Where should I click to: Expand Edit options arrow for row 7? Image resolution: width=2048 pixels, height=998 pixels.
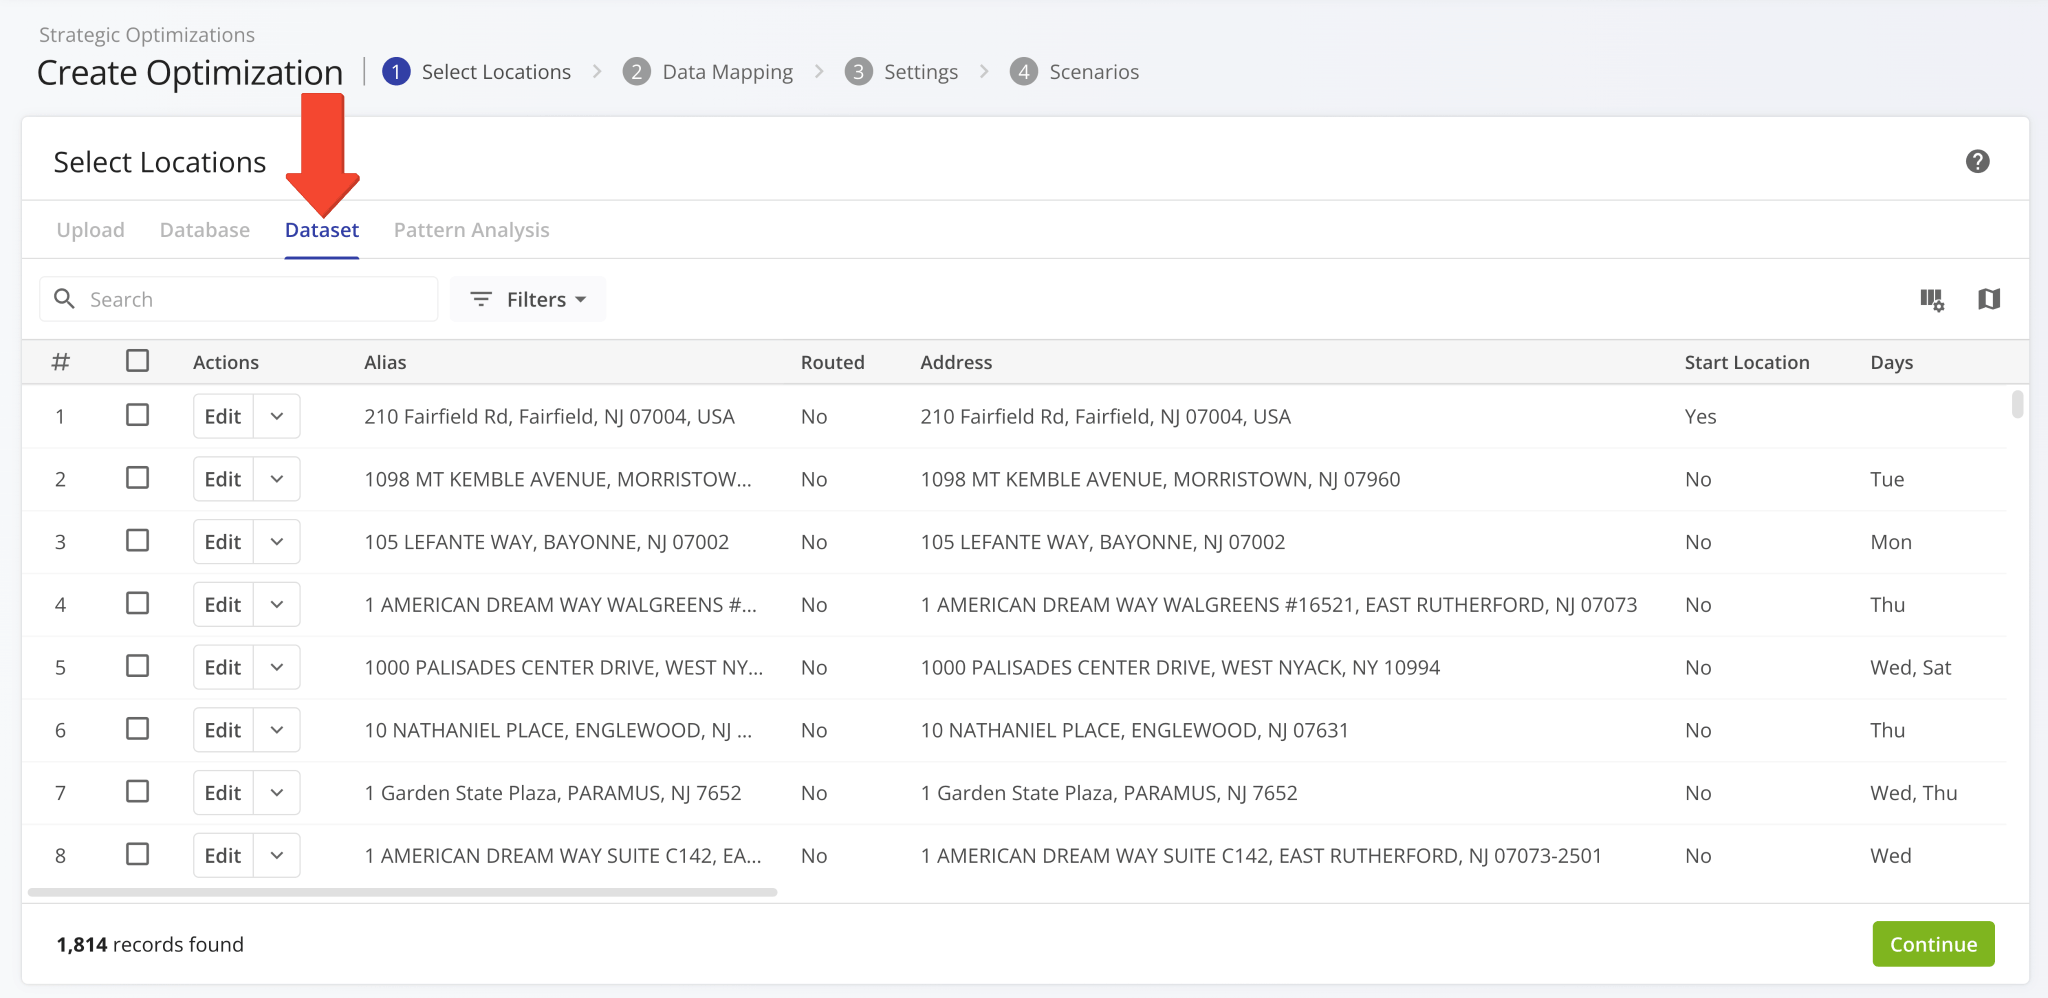(277, 793)
